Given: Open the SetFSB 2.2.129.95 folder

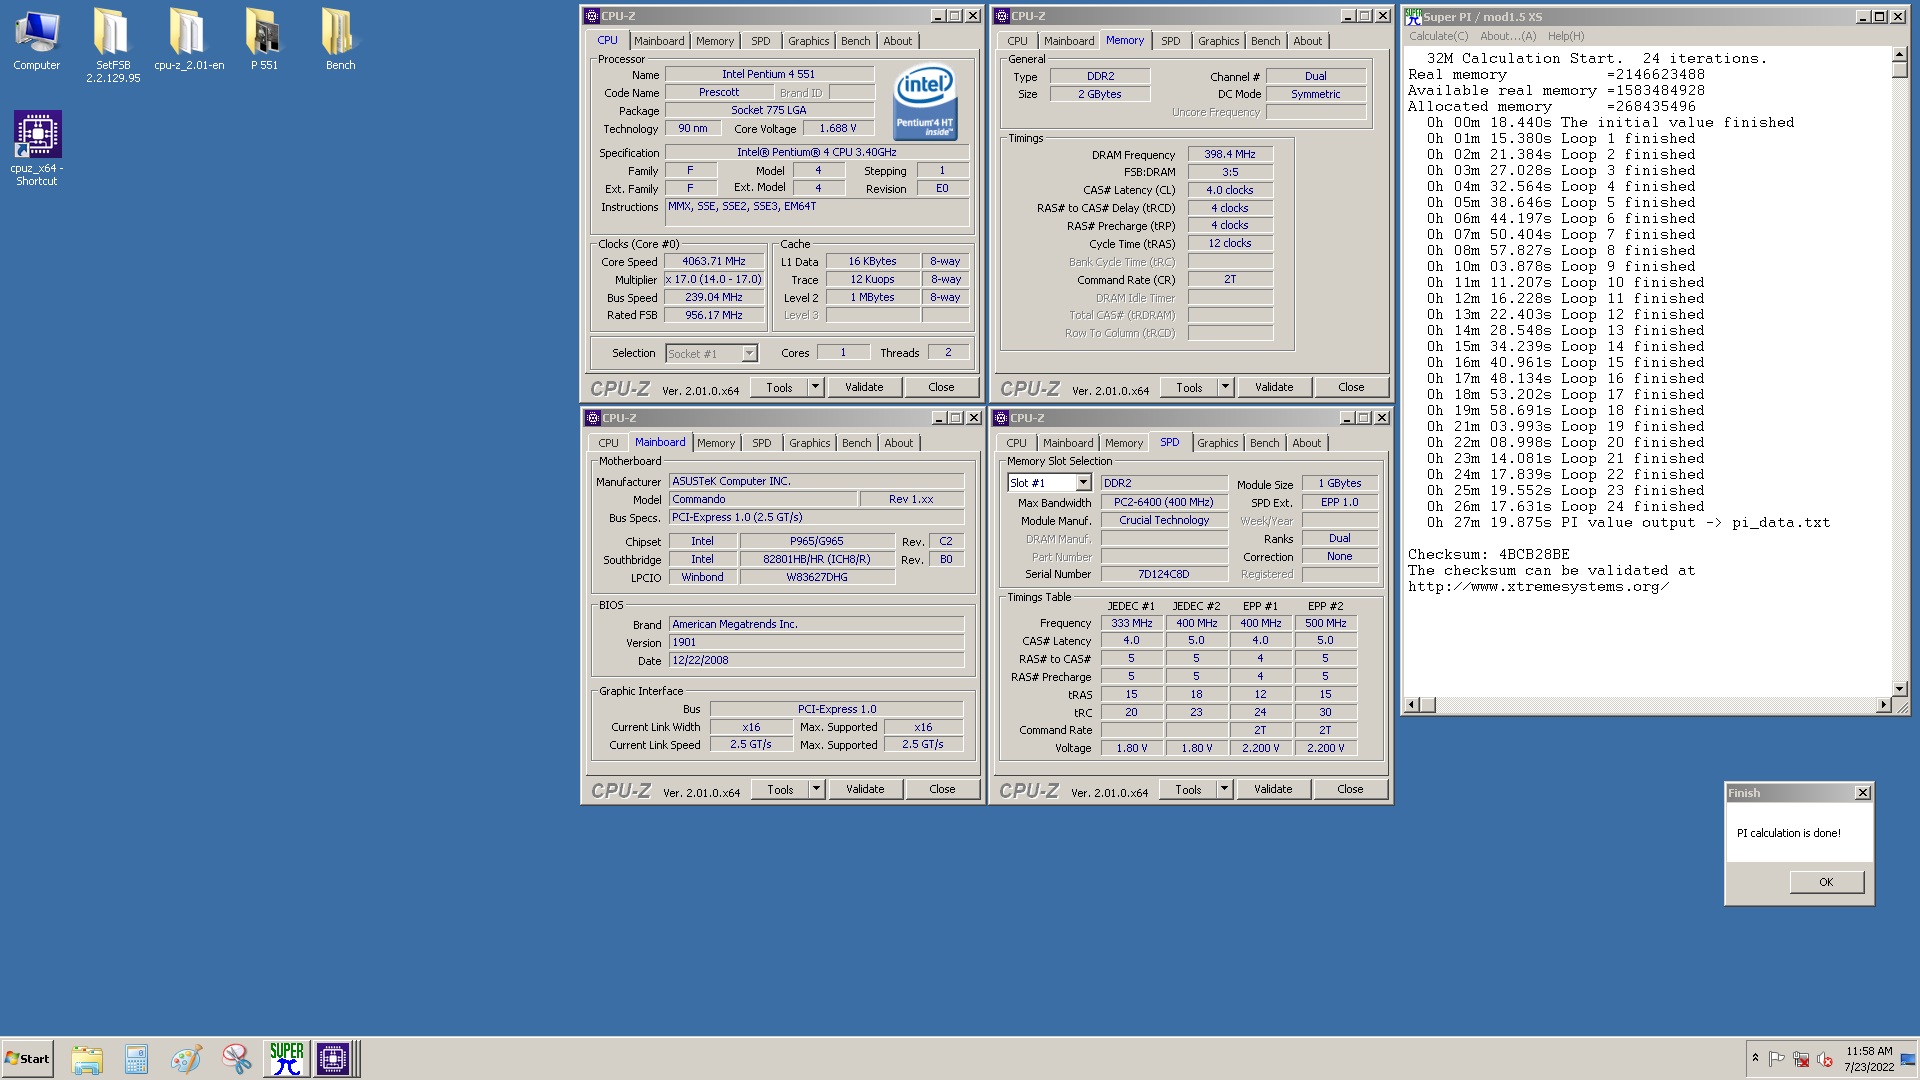Looking at the screenshot, I should [112, 45].
